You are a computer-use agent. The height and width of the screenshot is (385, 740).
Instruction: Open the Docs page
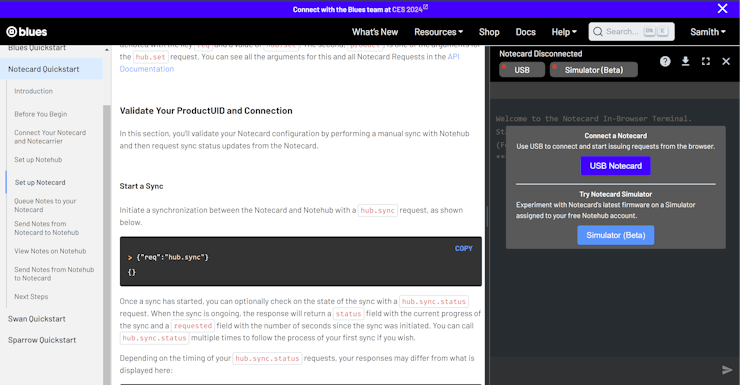point(525,32)
